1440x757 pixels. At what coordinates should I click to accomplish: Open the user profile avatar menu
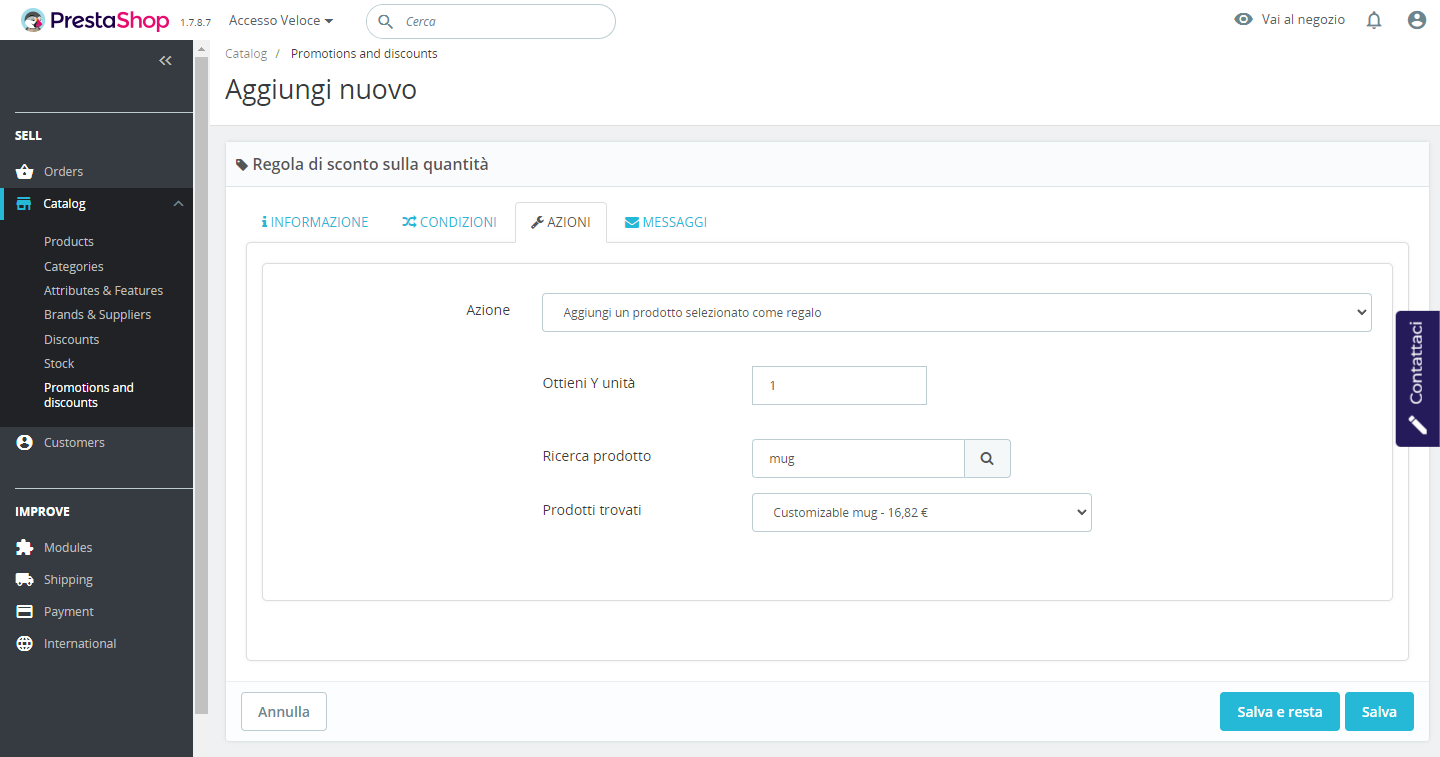(1416, 20)
